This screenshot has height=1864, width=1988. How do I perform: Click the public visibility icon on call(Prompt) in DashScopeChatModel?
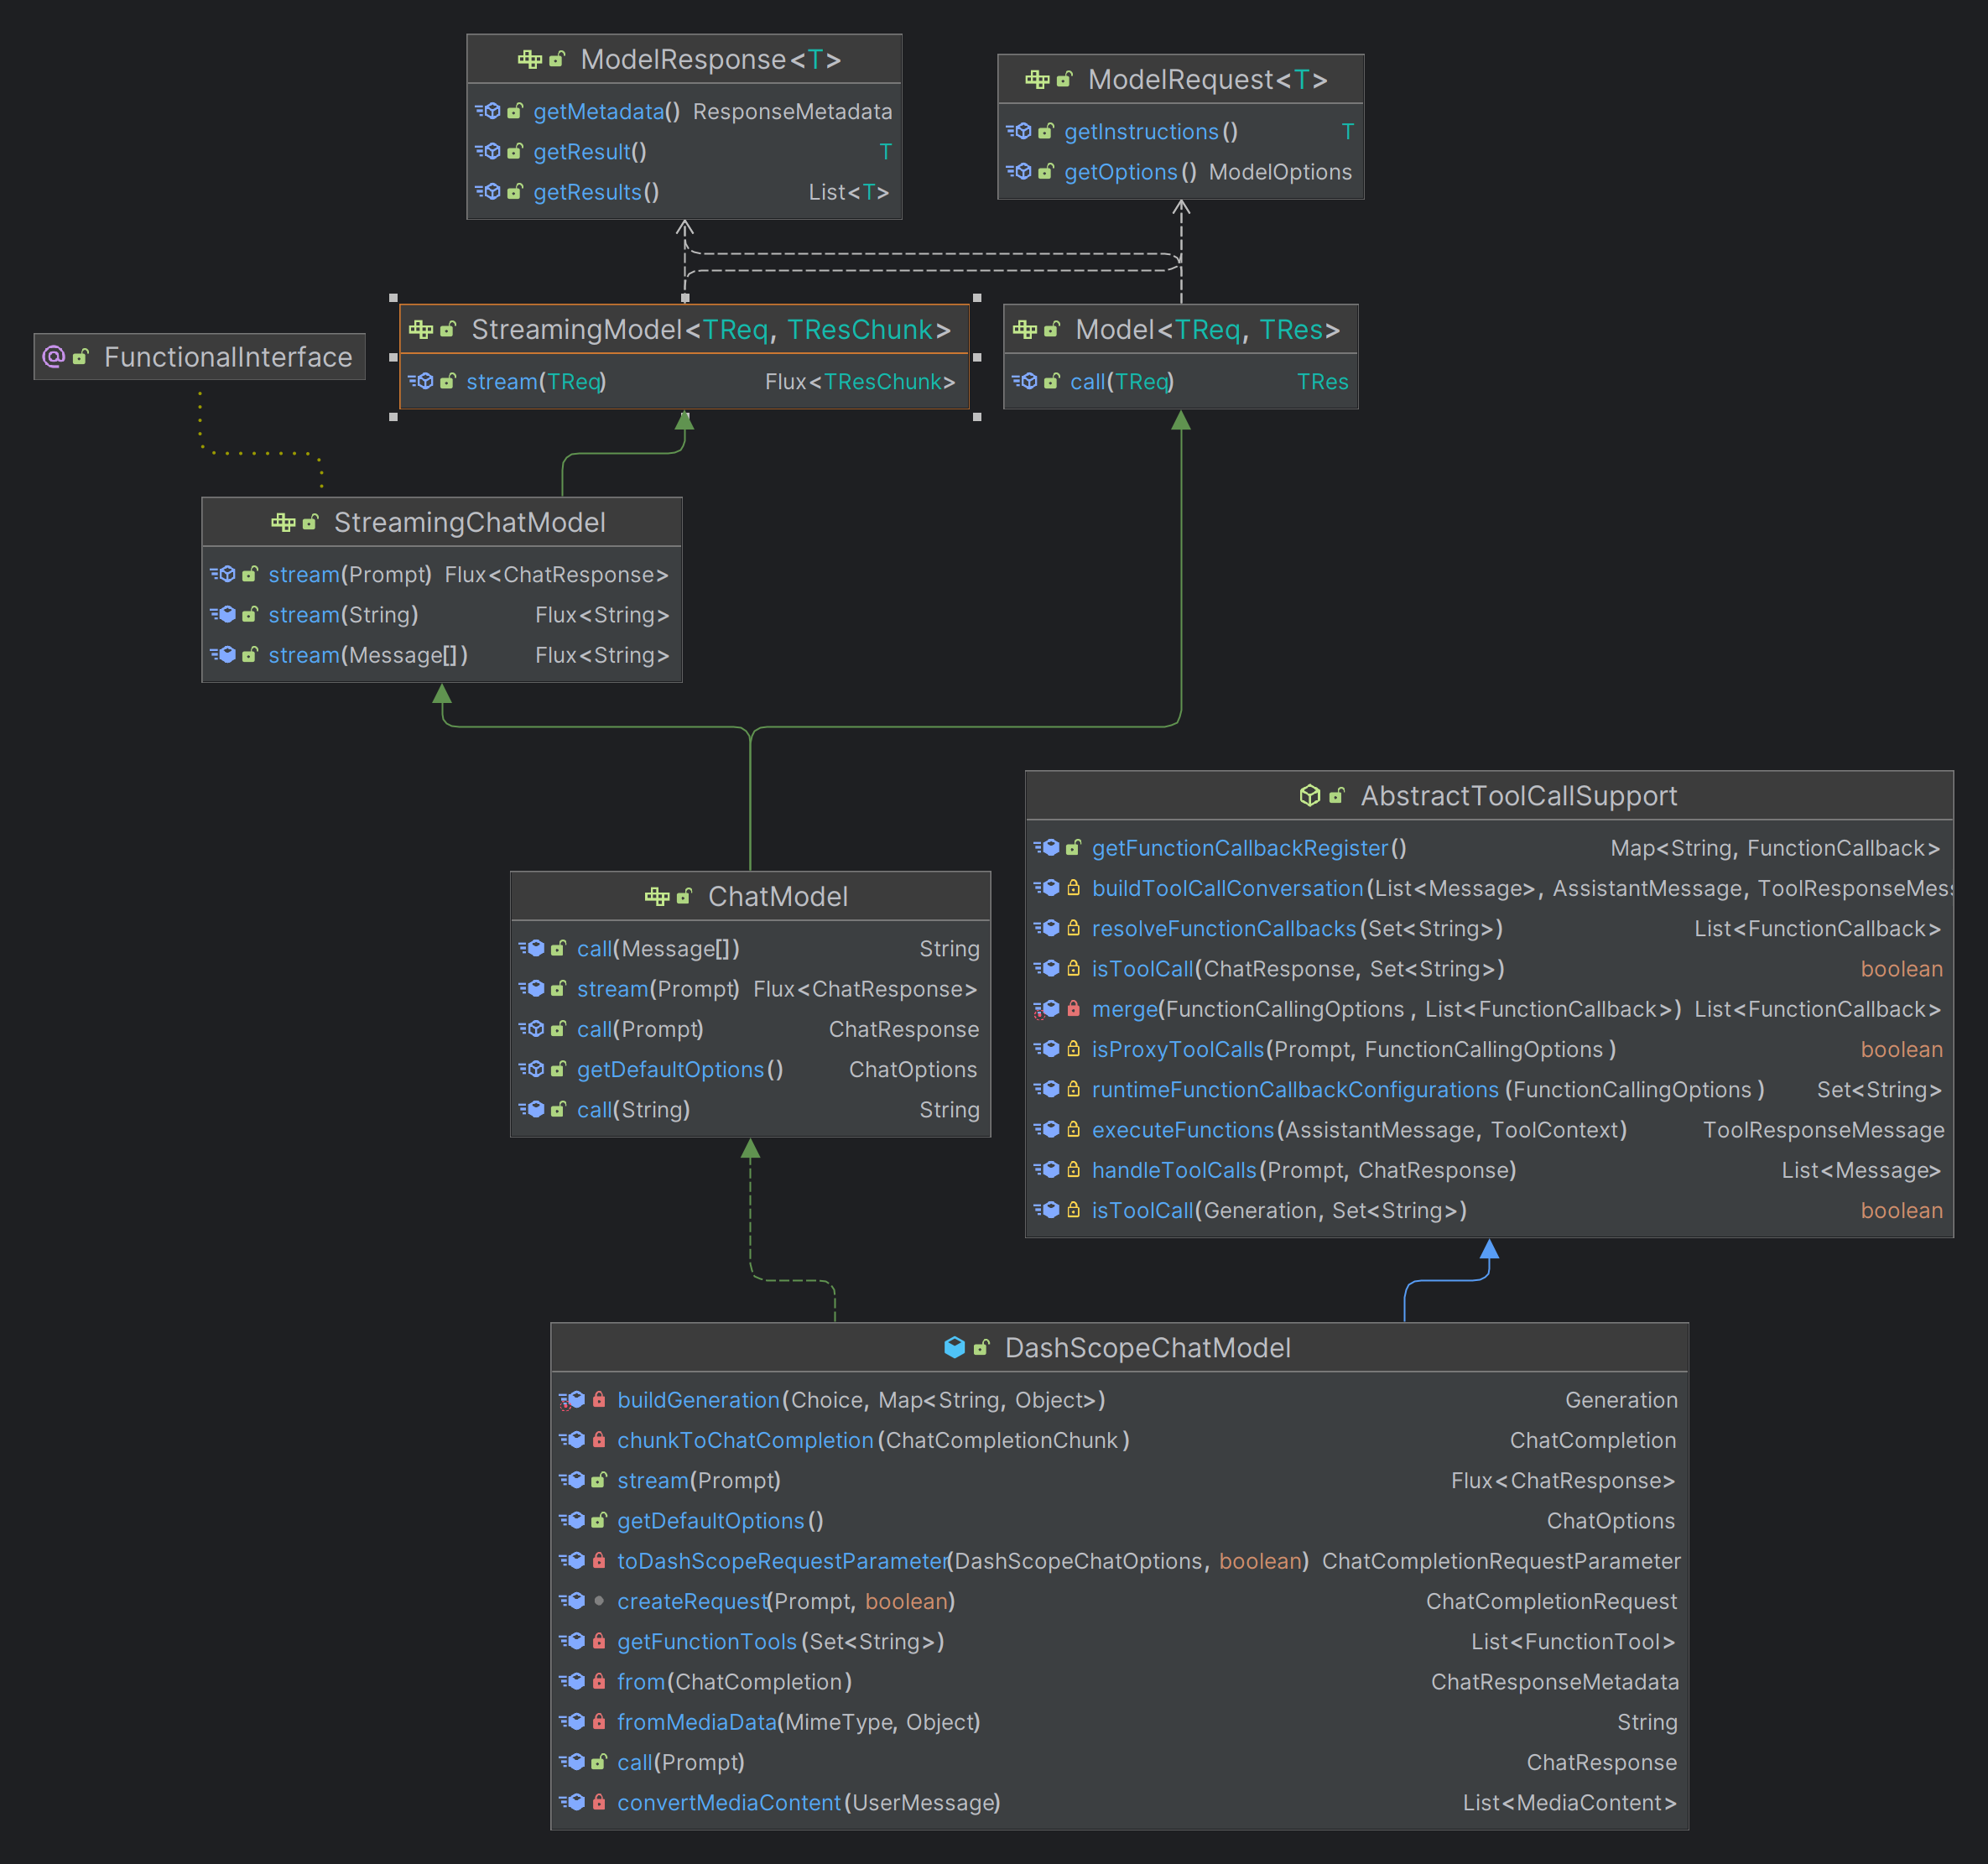tap(599, 1762)
